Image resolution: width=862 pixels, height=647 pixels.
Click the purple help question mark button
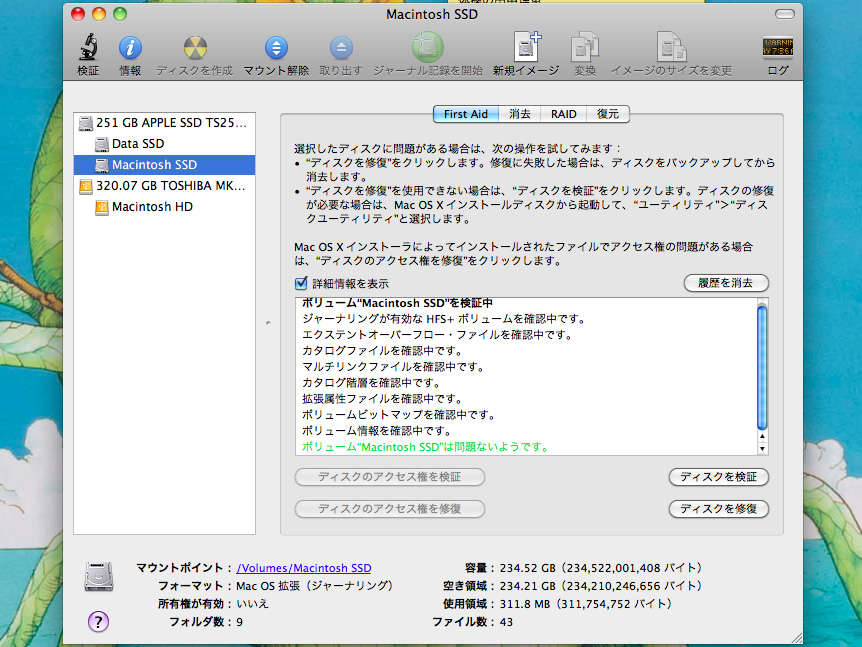tap(98, 622)
